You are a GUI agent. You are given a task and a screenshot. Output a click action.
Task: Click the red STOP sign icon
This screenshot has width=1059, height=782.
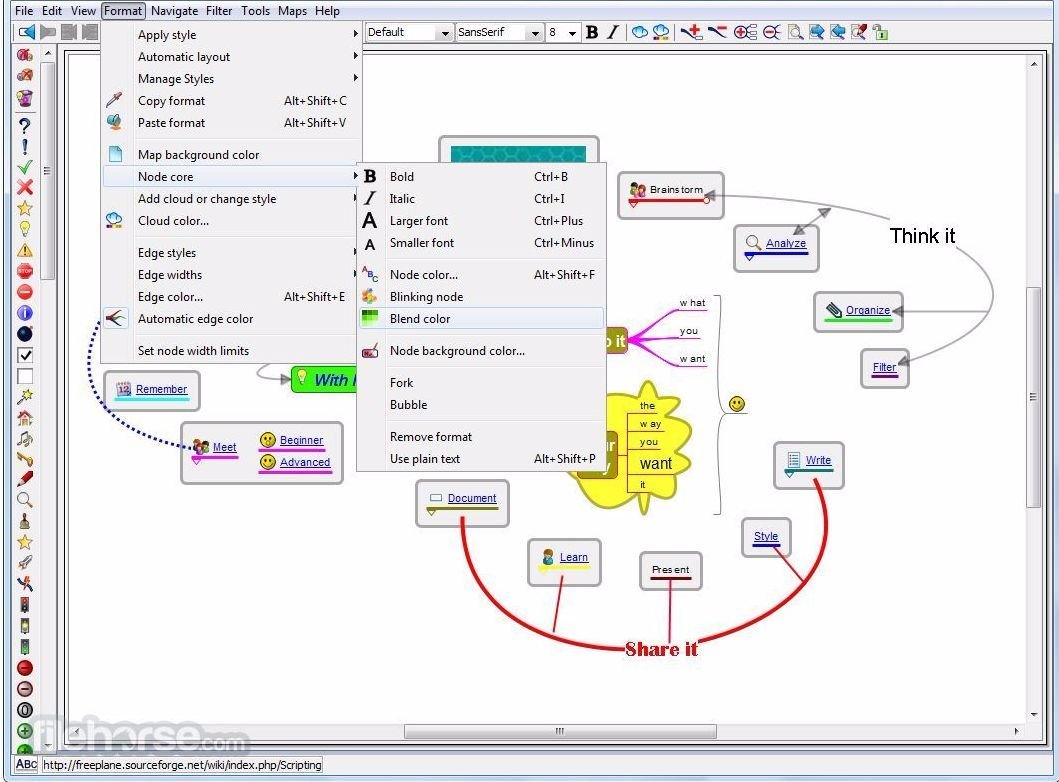coord(24,271)
